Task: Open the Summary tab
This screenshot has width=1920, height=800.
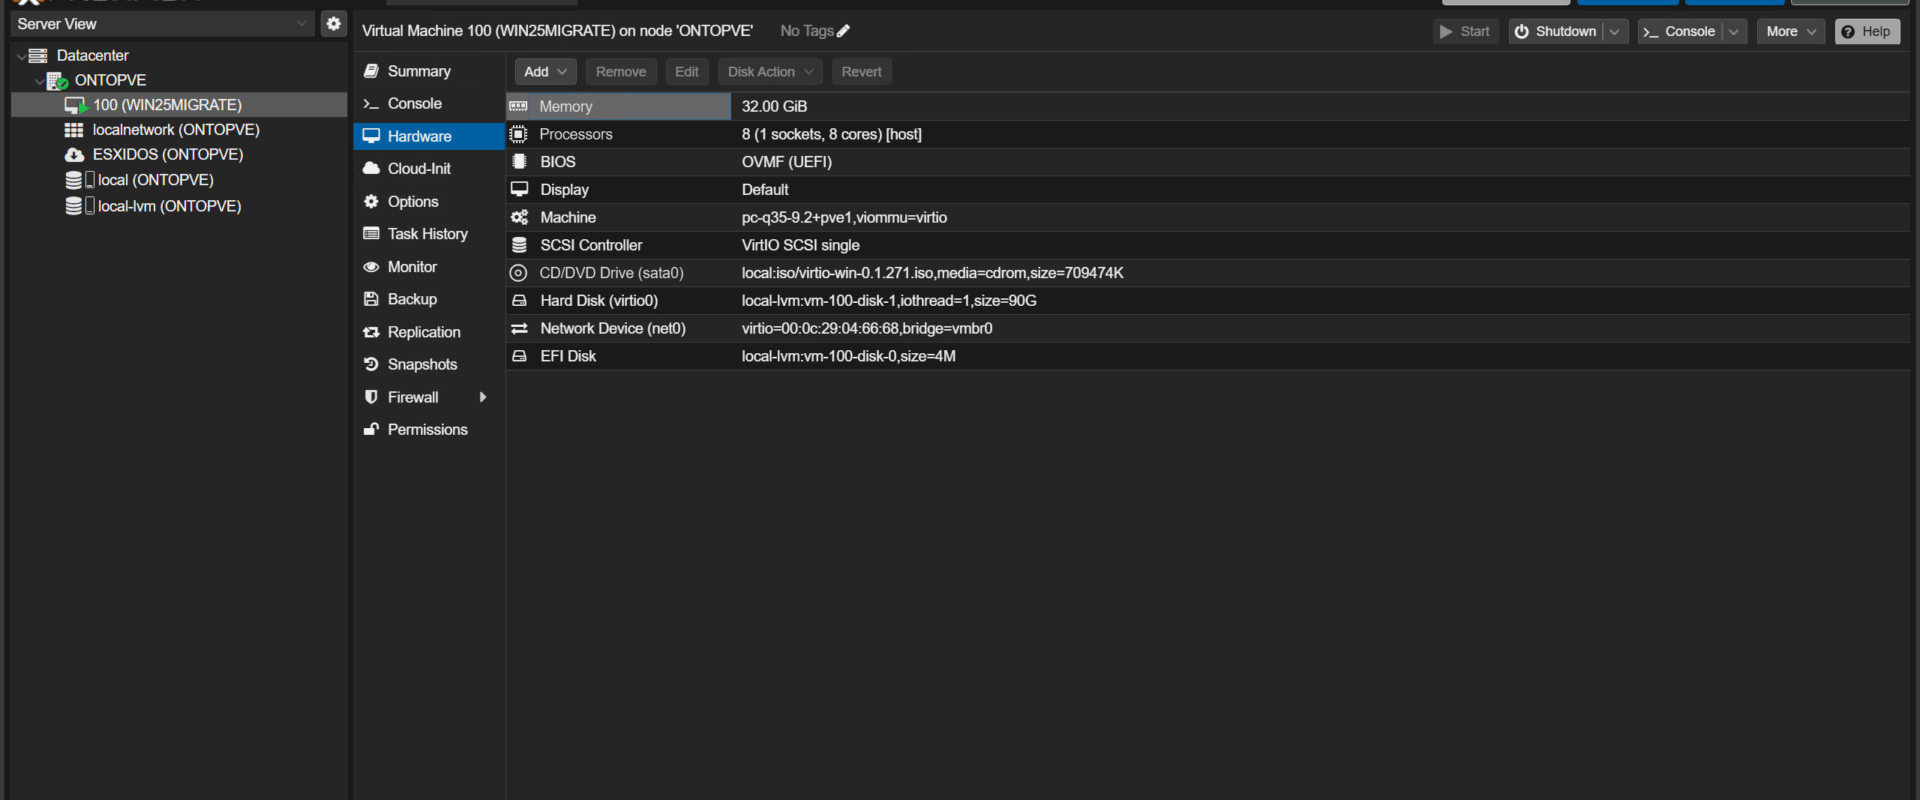Action: (429, 71)
